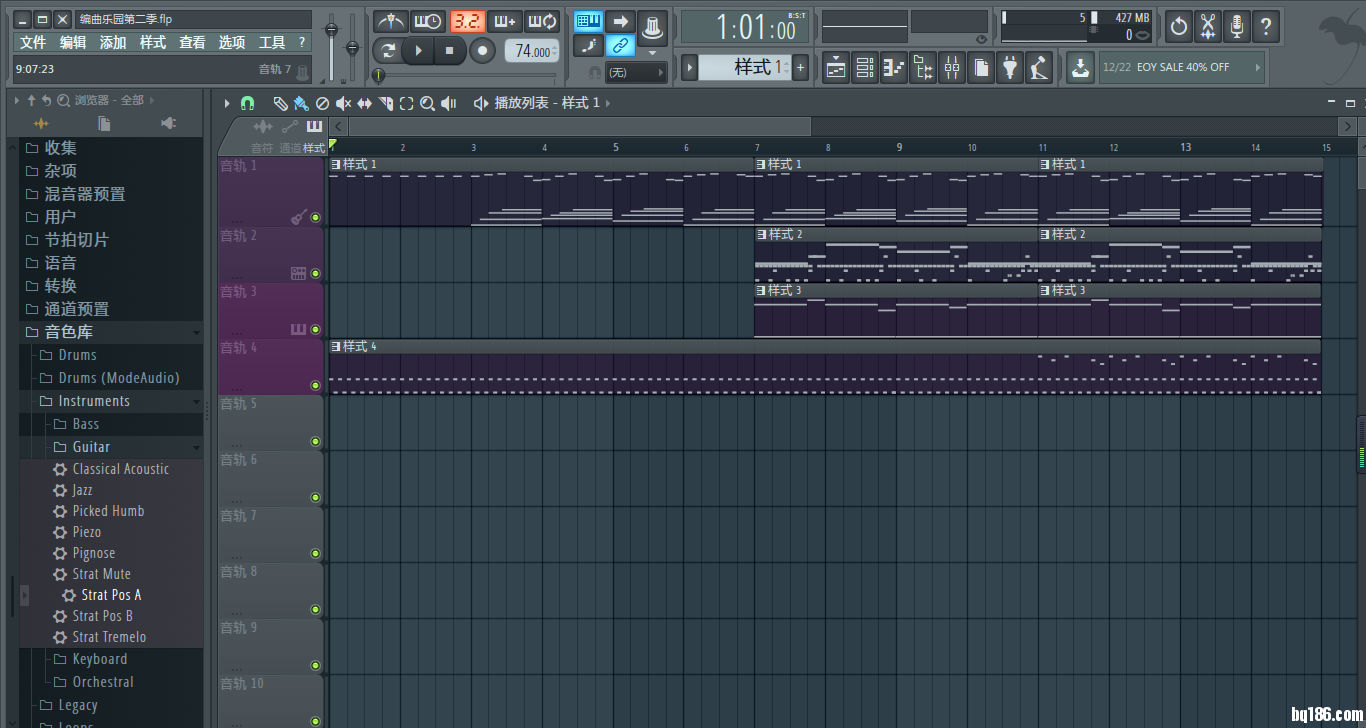Open the snap selector dropdown (无)
Screen dimensions: 1366x728
[636, 72]
